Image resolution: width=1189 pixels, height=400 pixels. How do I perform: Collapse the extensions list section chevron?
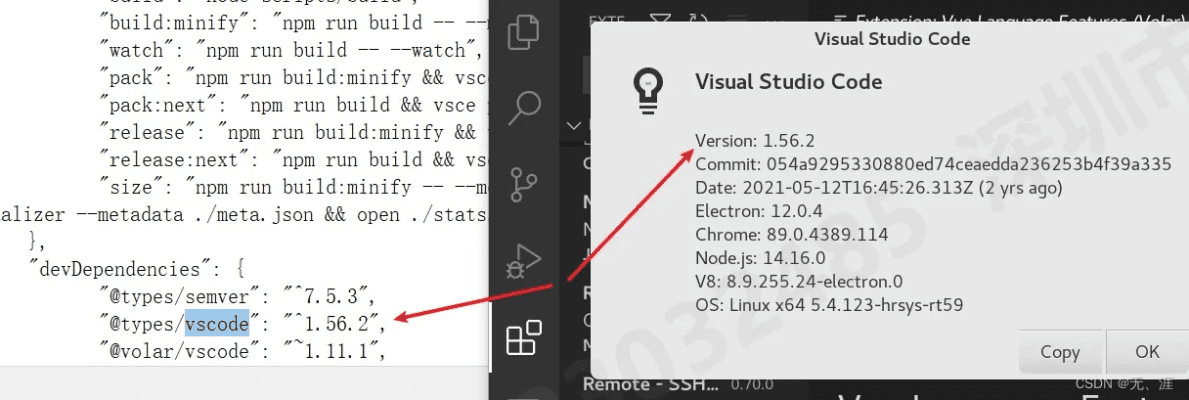click(574, 126)
